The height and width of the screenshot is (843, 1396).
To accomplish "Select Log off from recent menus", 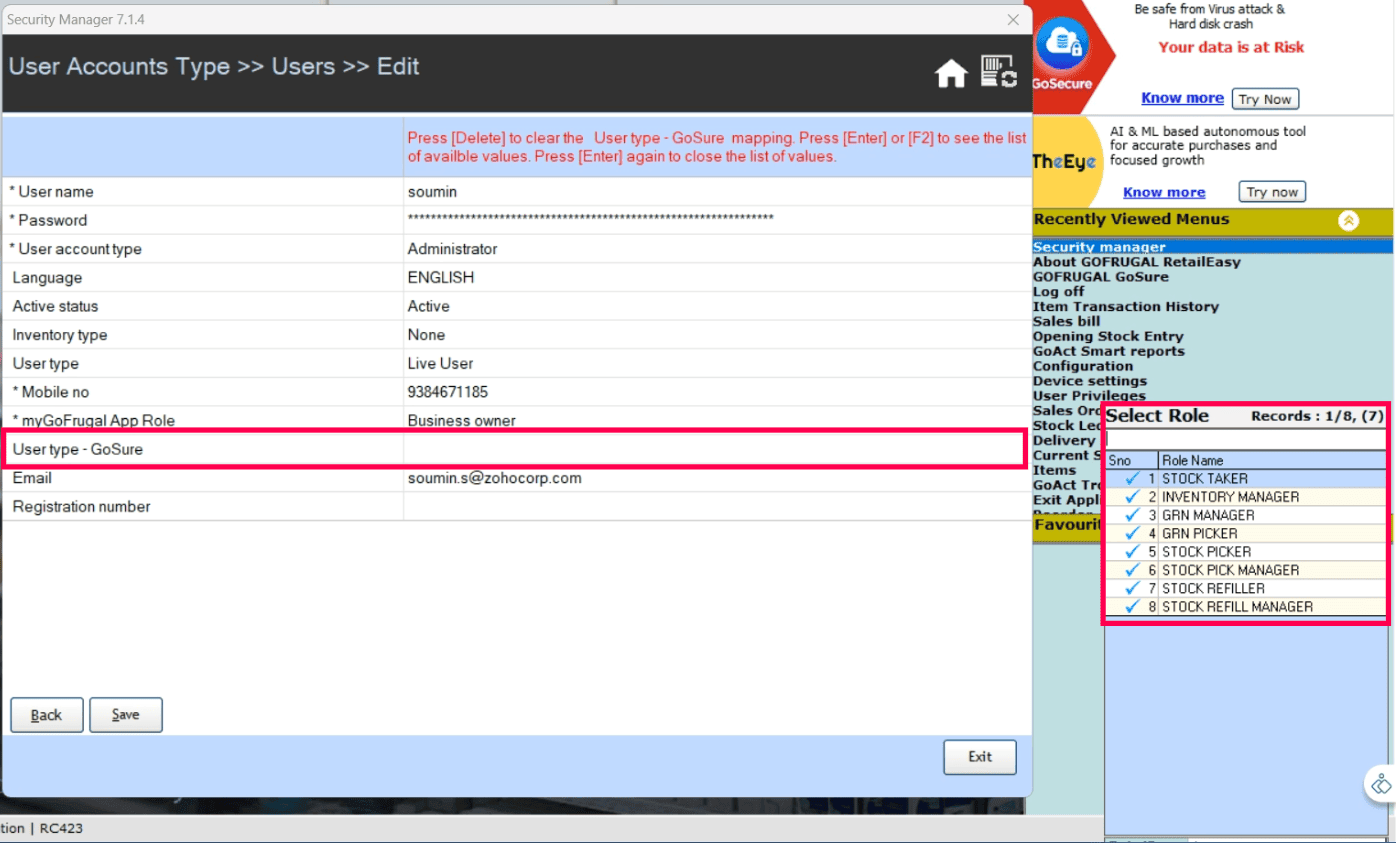I will pos(1058,292).
